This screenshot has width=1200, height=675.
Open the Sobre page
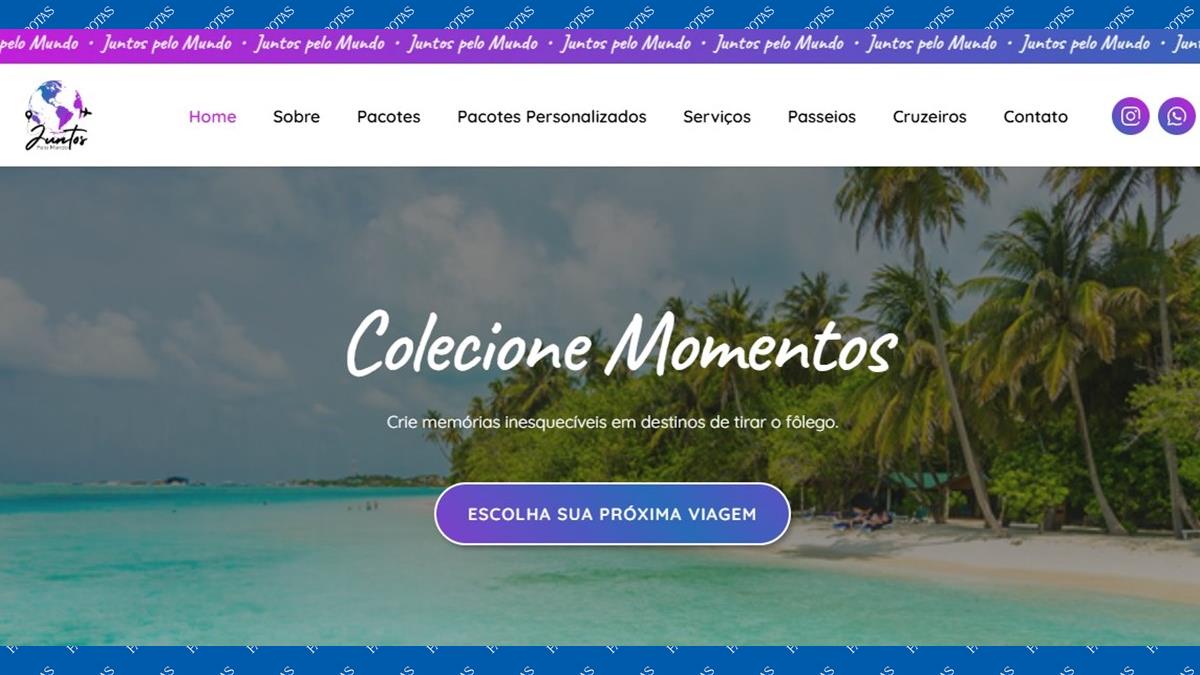[x=297, y=117]
